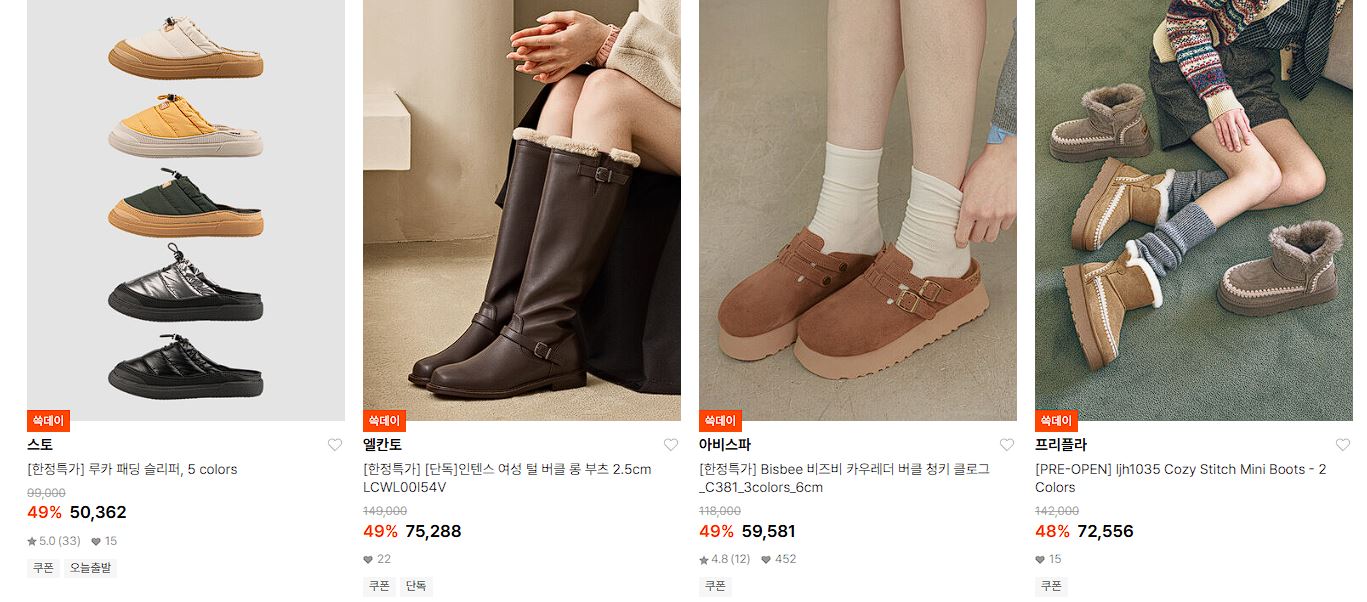This screenshot has width=1367, height=602.
Task: Open the 엘칸토 brand link
Action: coord(382,445)
